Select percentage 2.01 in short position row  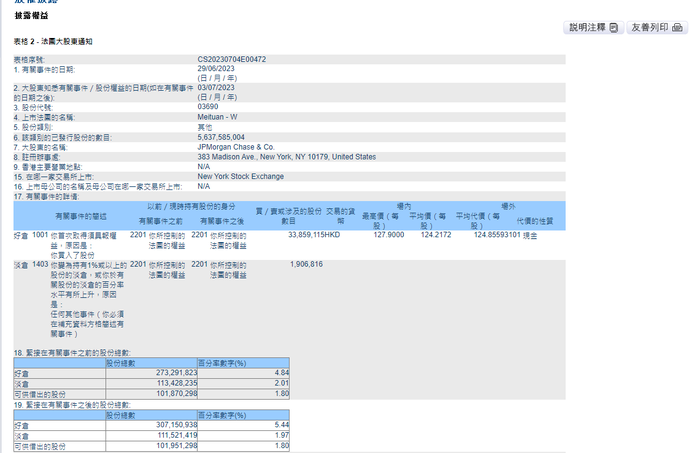(282, 383)
